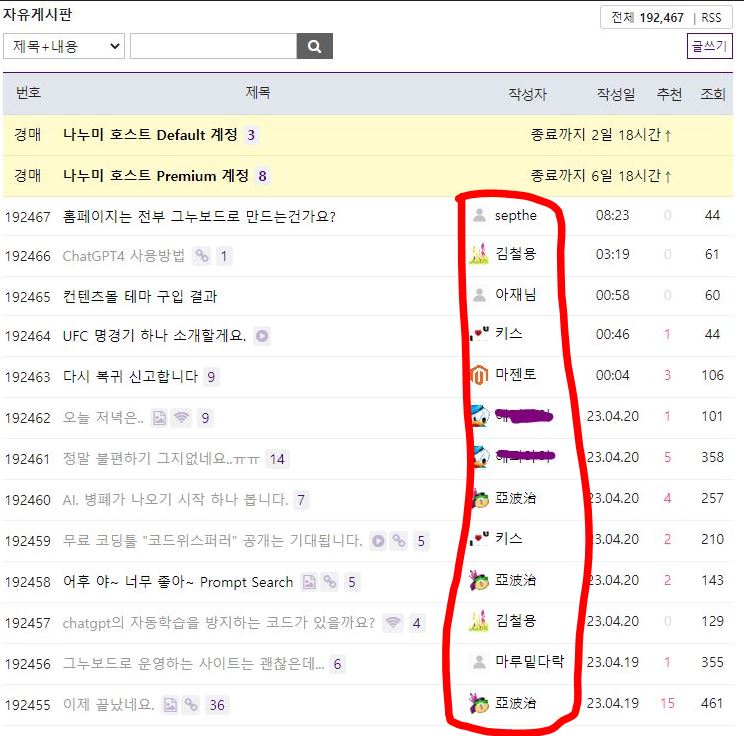This screenshot has width=744, height=736.
Task: Click 김철용's flower avatar on post 192466
Action: [479, 254]
